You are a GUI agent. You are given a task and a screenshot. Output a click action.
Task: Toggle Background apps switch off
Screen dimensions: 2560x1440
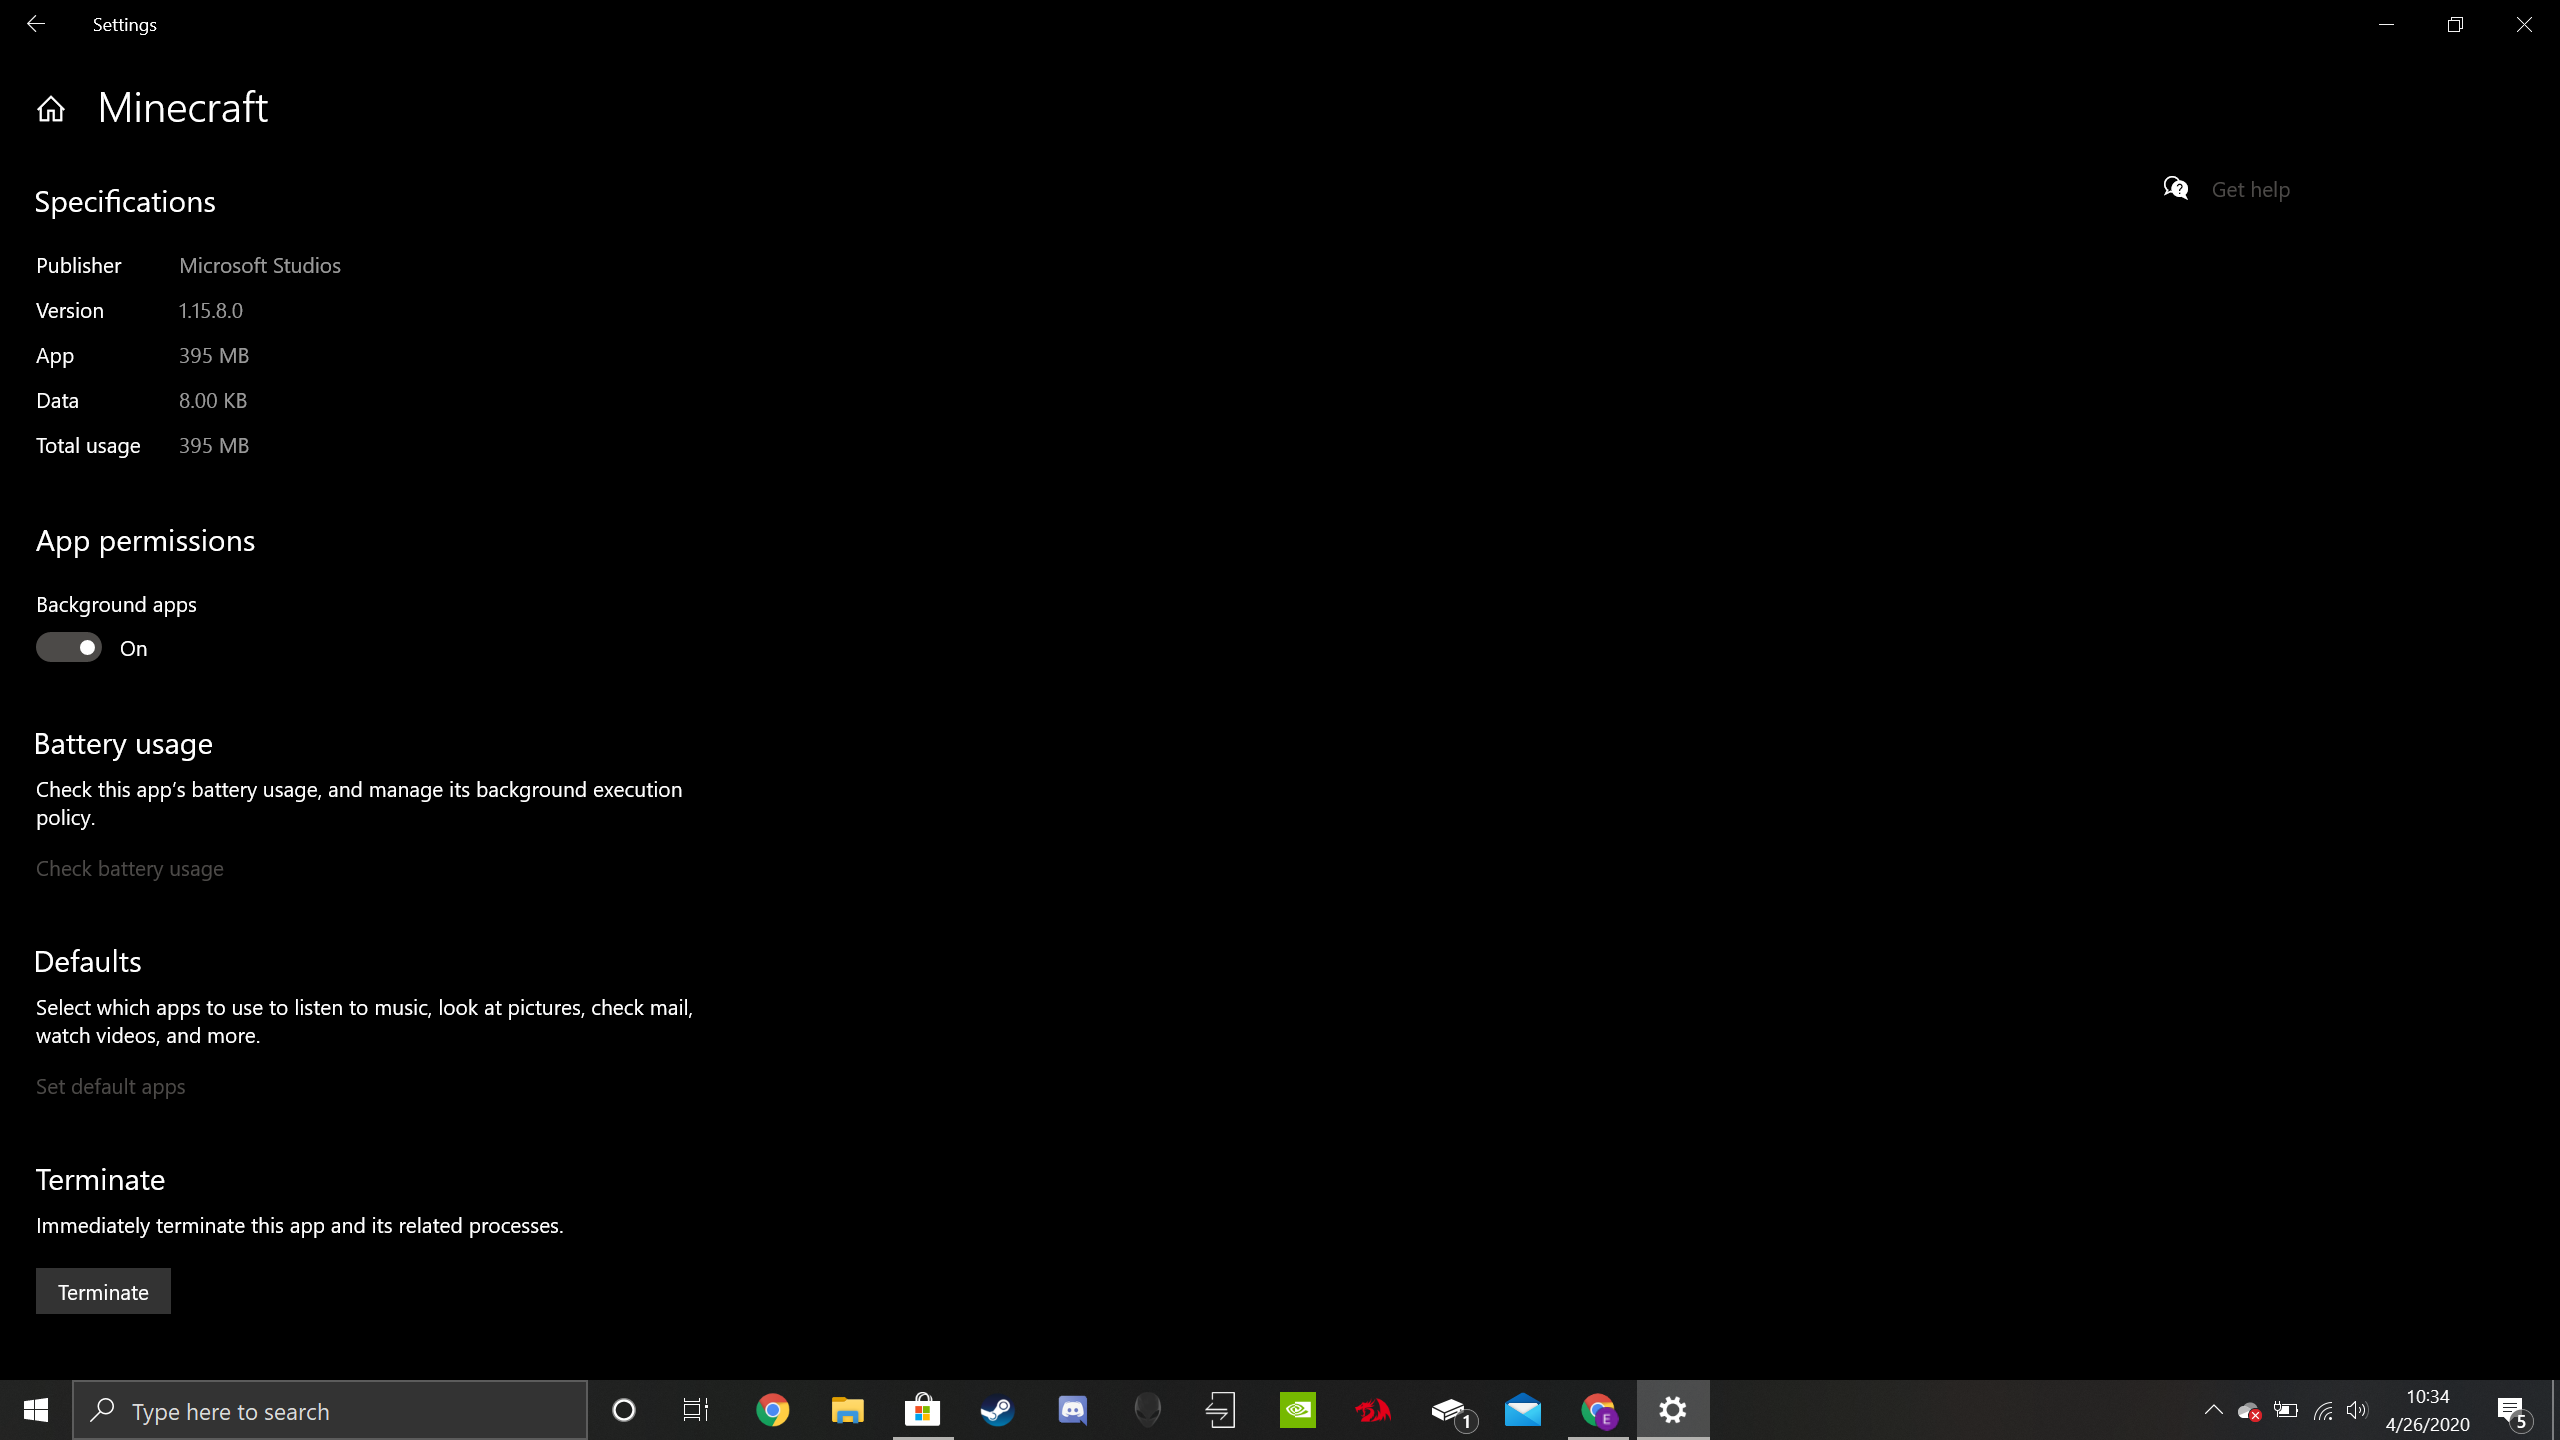click(69, 648)
